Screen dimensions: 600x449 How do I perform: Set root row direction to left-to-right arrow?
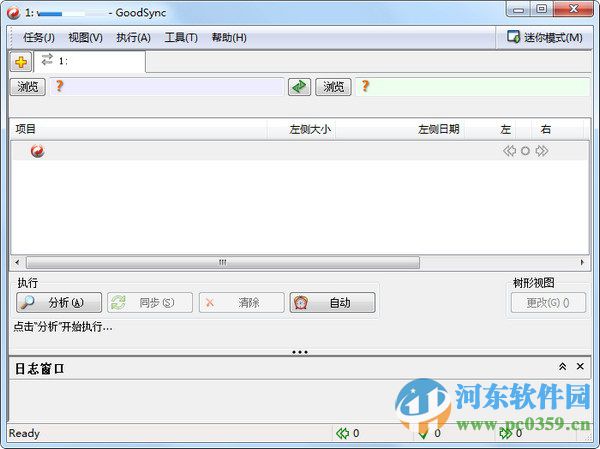pyautogui.click(x=542, y=151)
